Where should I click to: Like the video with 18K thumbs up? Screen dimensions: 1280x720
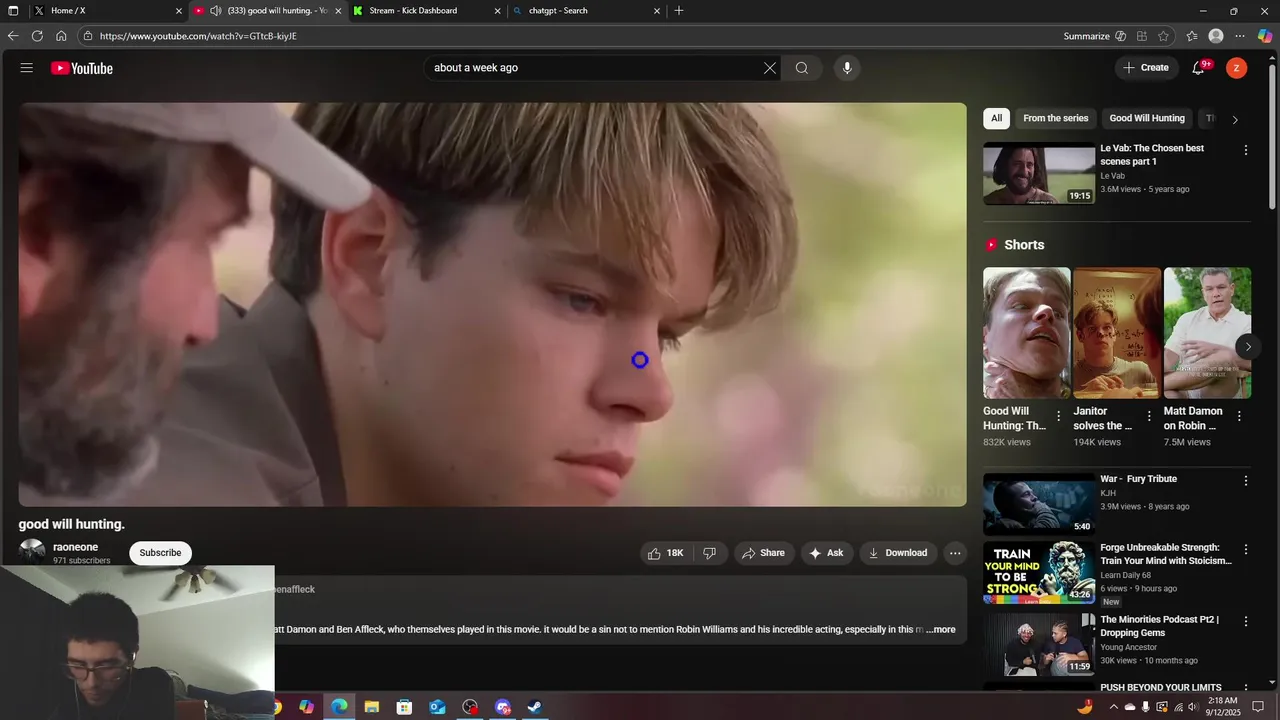pos(666,553)
